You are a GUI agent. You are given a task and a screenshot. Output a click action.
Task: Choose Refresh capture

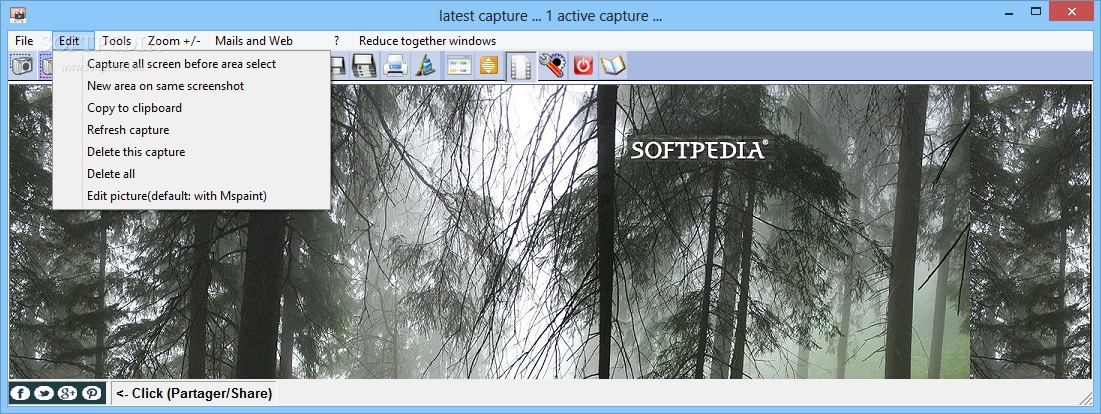tap(192, 130)
